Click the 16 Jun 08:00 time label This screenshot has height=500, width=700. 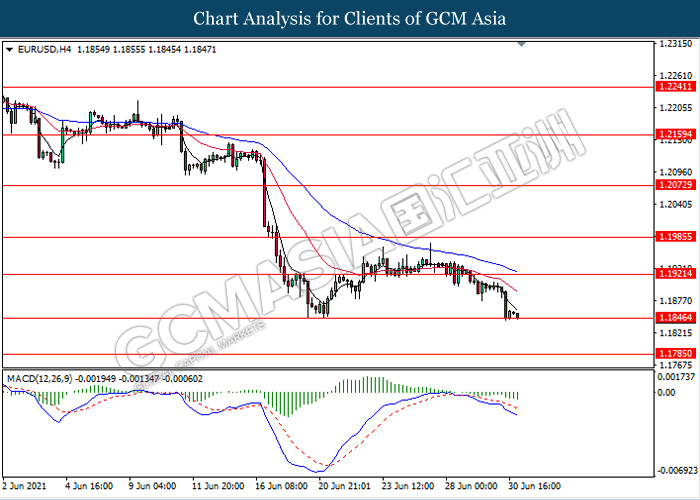pyautogui.click(x=281, y=486)
